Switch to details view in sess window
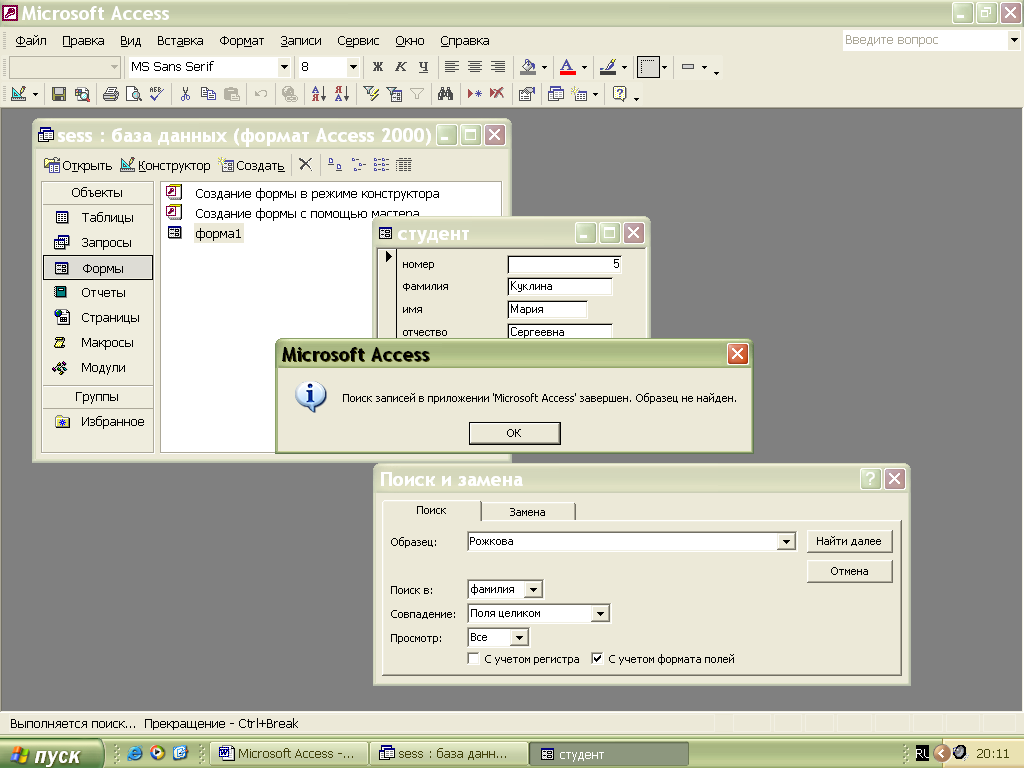Viewport: 1024px width, 768px height. (x=404, y=165)
